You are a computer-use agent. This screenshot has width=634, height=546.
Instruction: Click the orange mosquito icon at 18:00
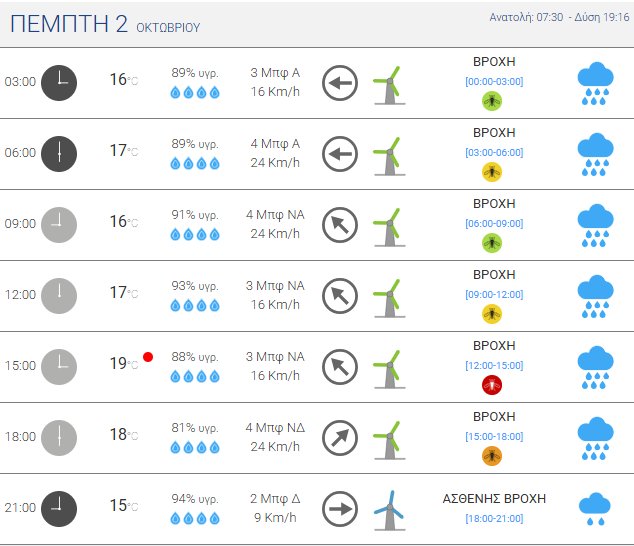(x=492, y=456)
